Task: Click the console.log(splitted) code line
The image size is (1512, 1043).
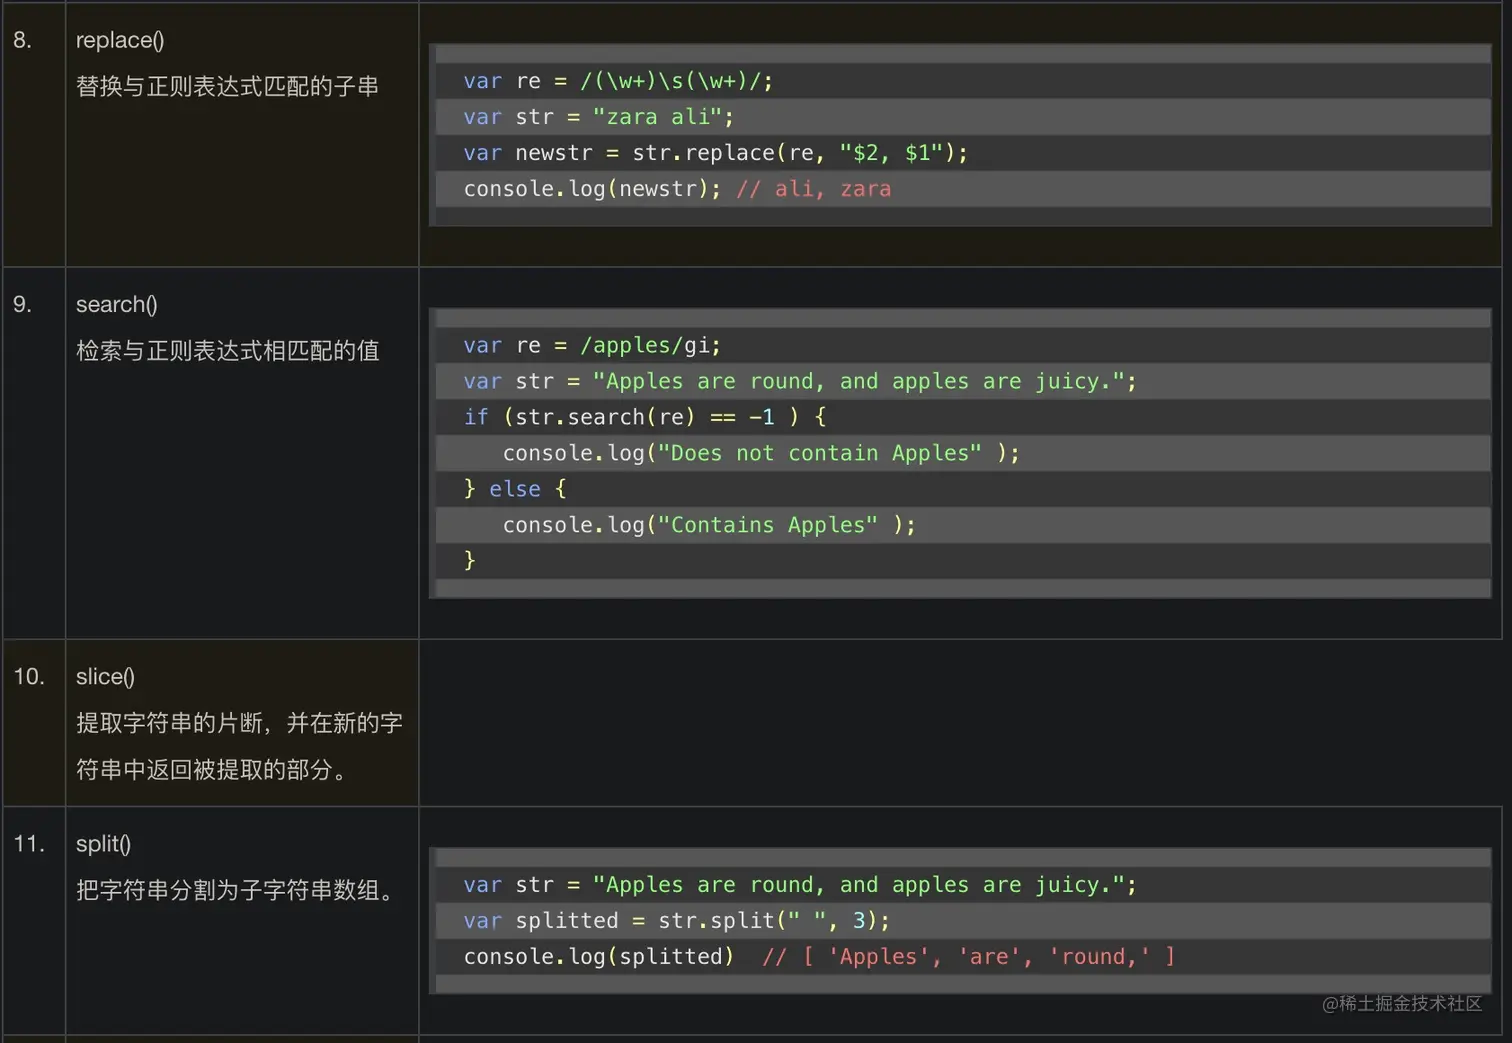Action: point(598,956)
